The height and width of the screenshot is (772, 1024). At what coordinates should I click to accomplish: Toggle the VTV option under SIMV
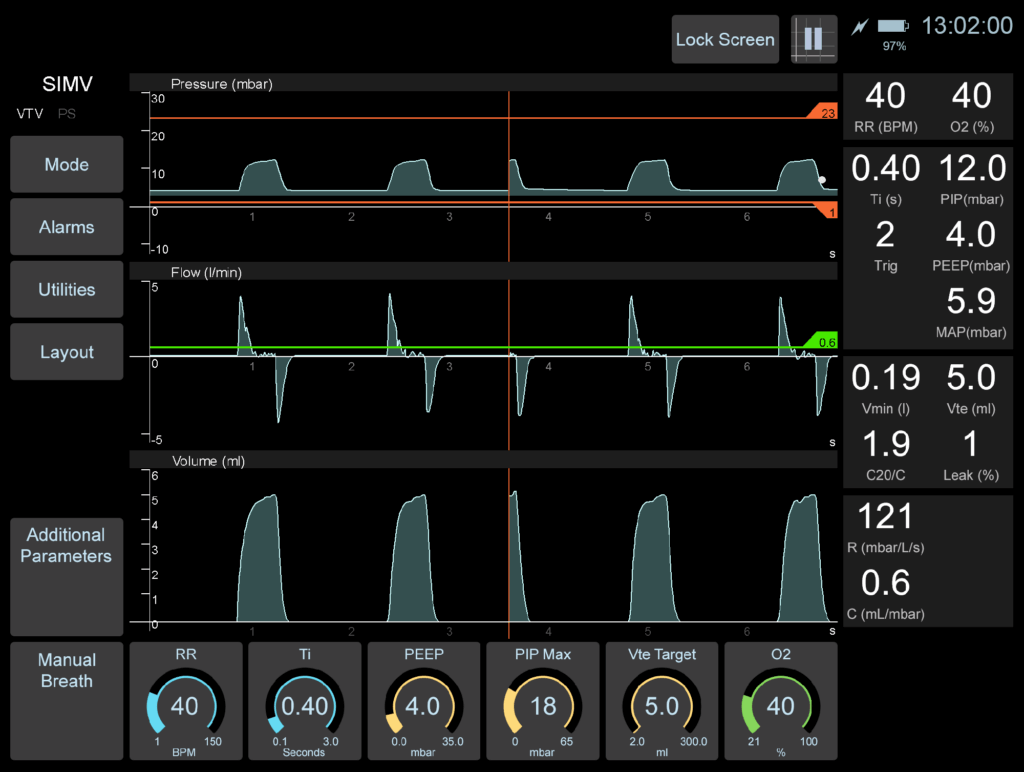[30, 114]
